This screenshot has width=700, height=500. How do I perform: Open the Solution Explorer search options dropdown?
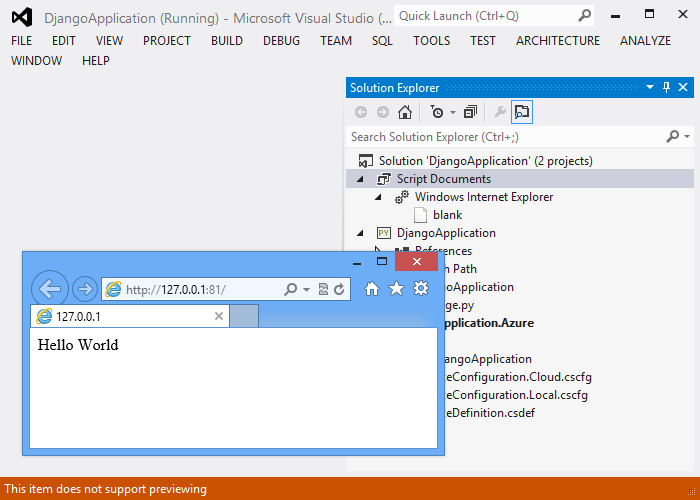pyautogui.click(x=687, y=136)
